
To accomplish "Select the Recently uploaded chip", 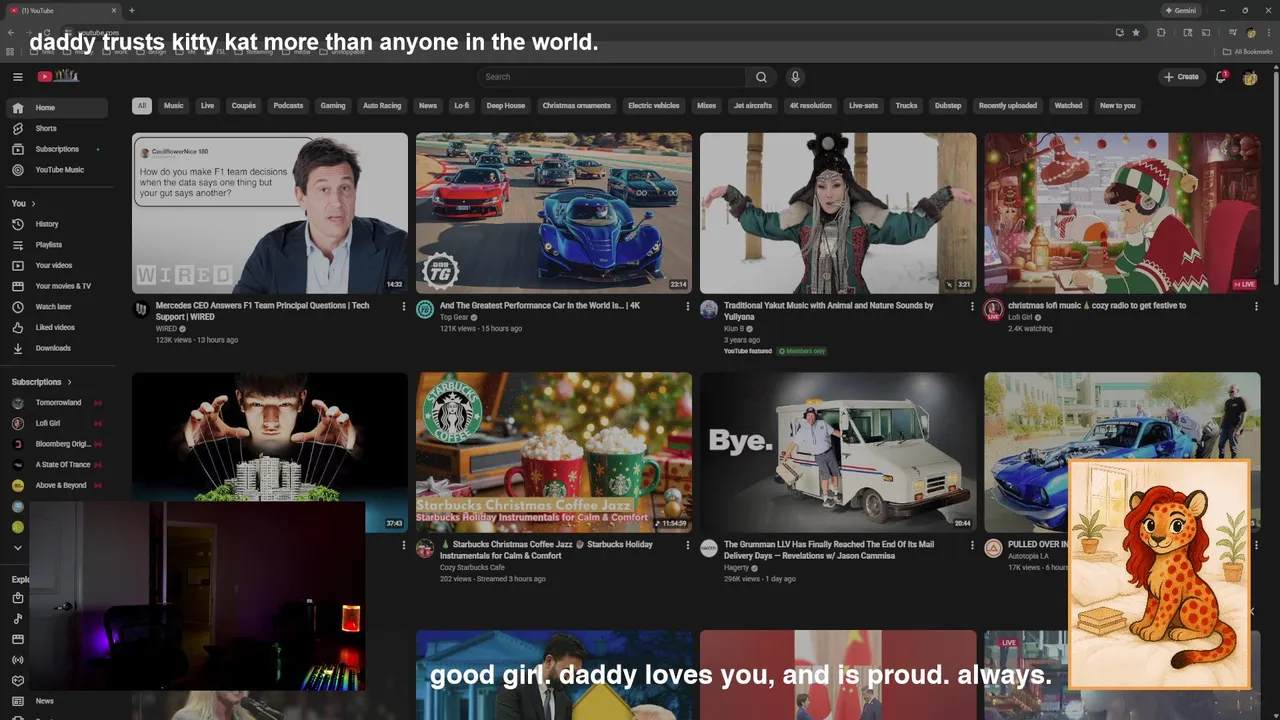I will pos(1008,105).
